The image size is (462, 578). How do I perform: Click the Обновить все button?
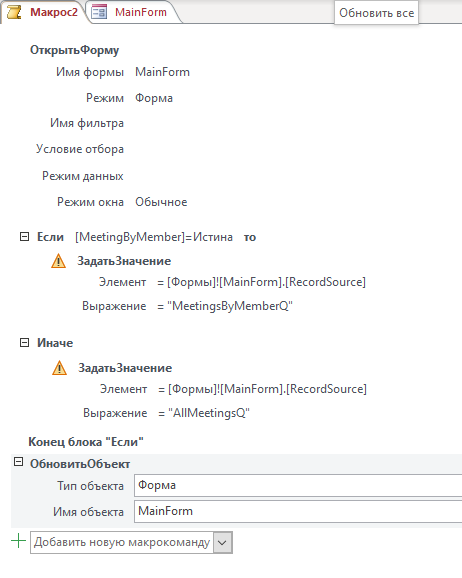[x=376, y=13]
